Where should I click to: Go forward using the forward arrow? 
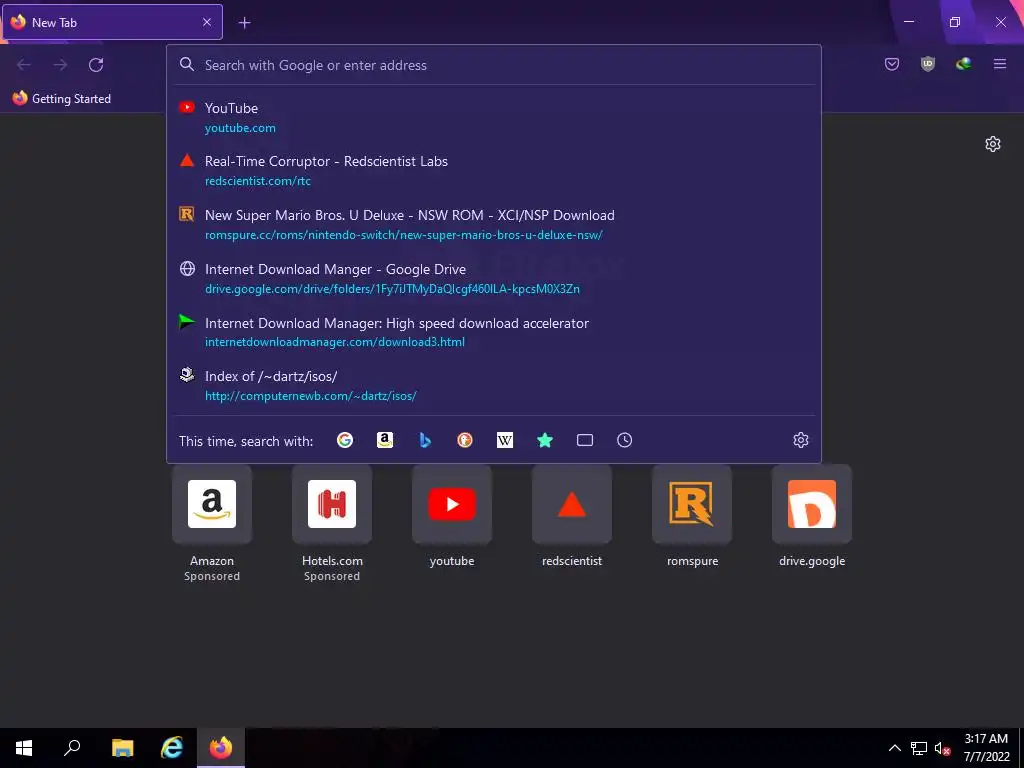coord(60,65)
